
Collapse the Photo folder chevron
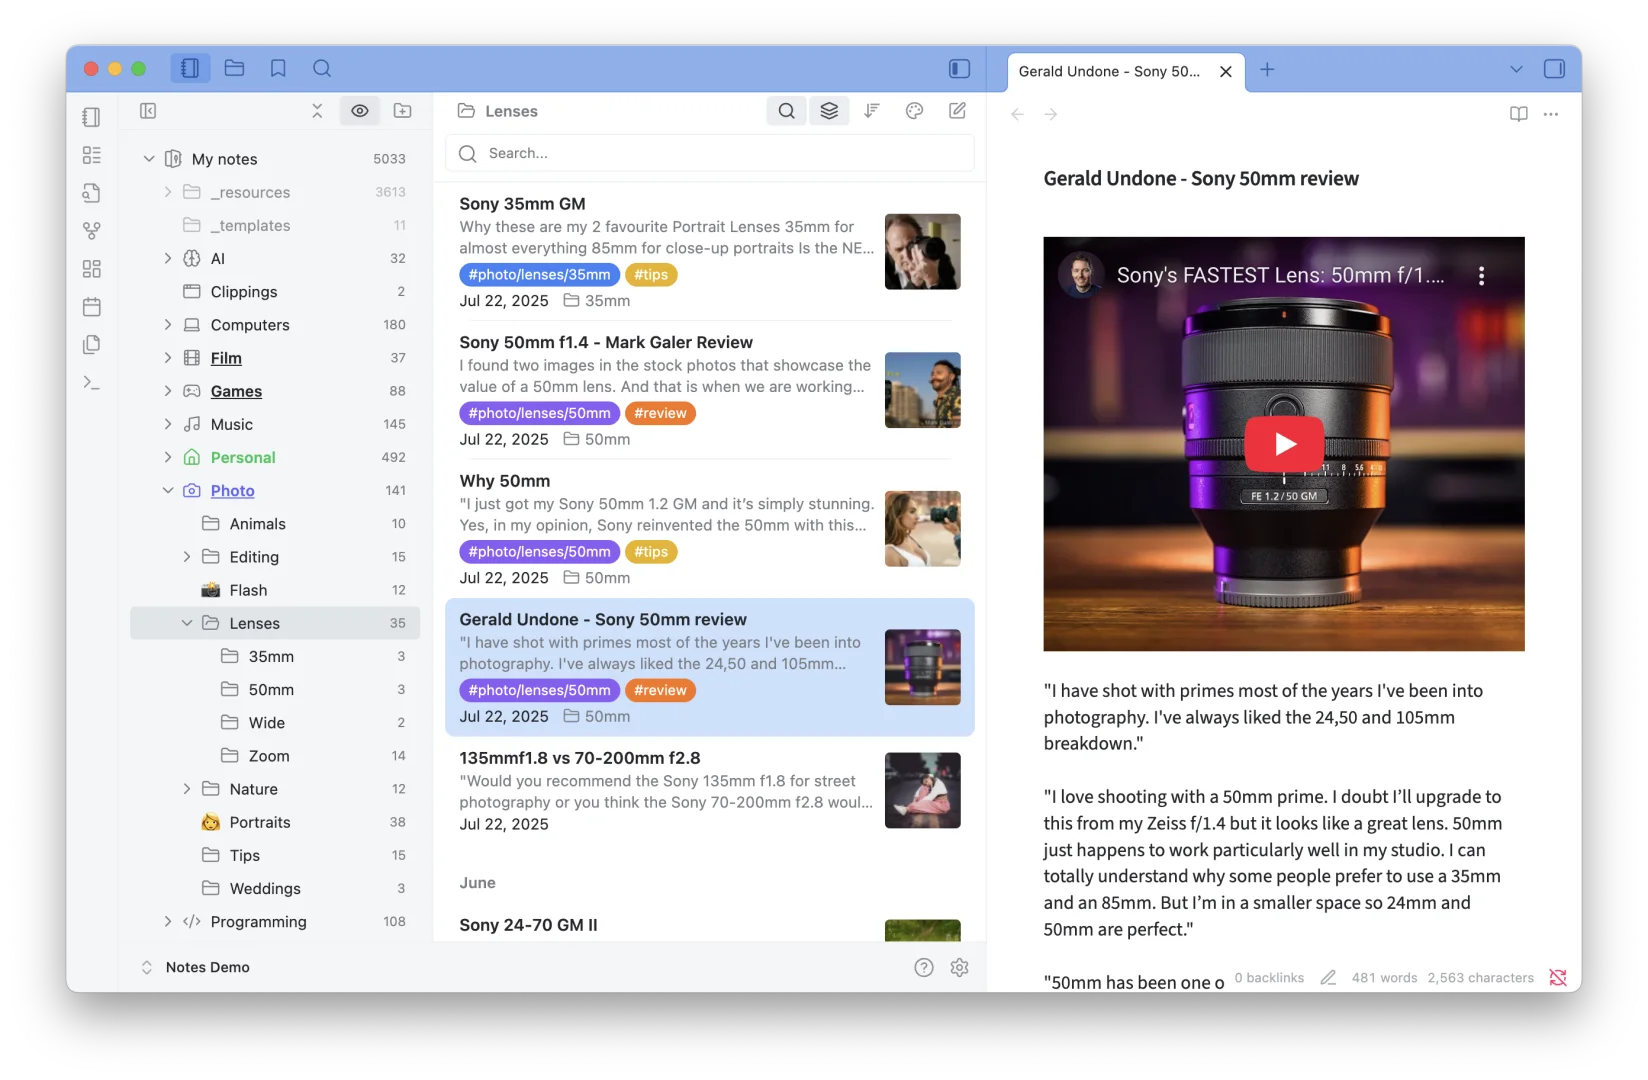click(x=168, y=490)
